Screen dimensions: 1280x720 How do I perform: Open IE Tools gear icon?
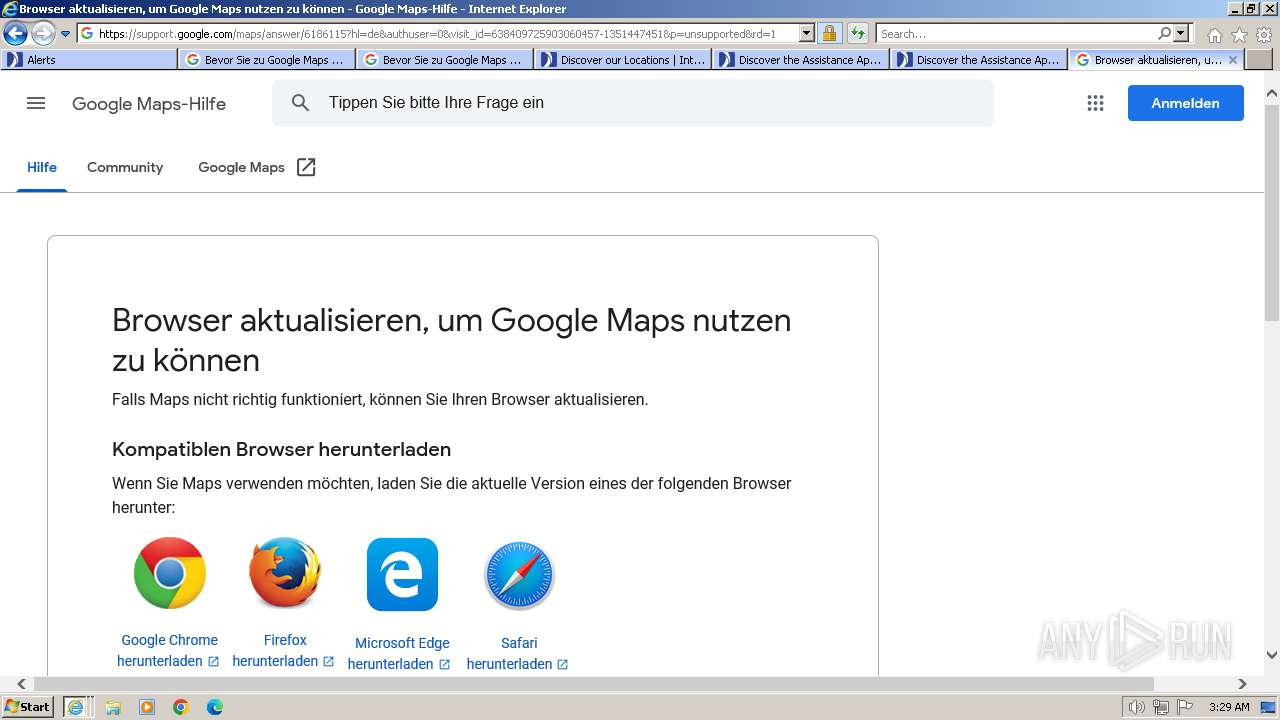pos(1264,34)
